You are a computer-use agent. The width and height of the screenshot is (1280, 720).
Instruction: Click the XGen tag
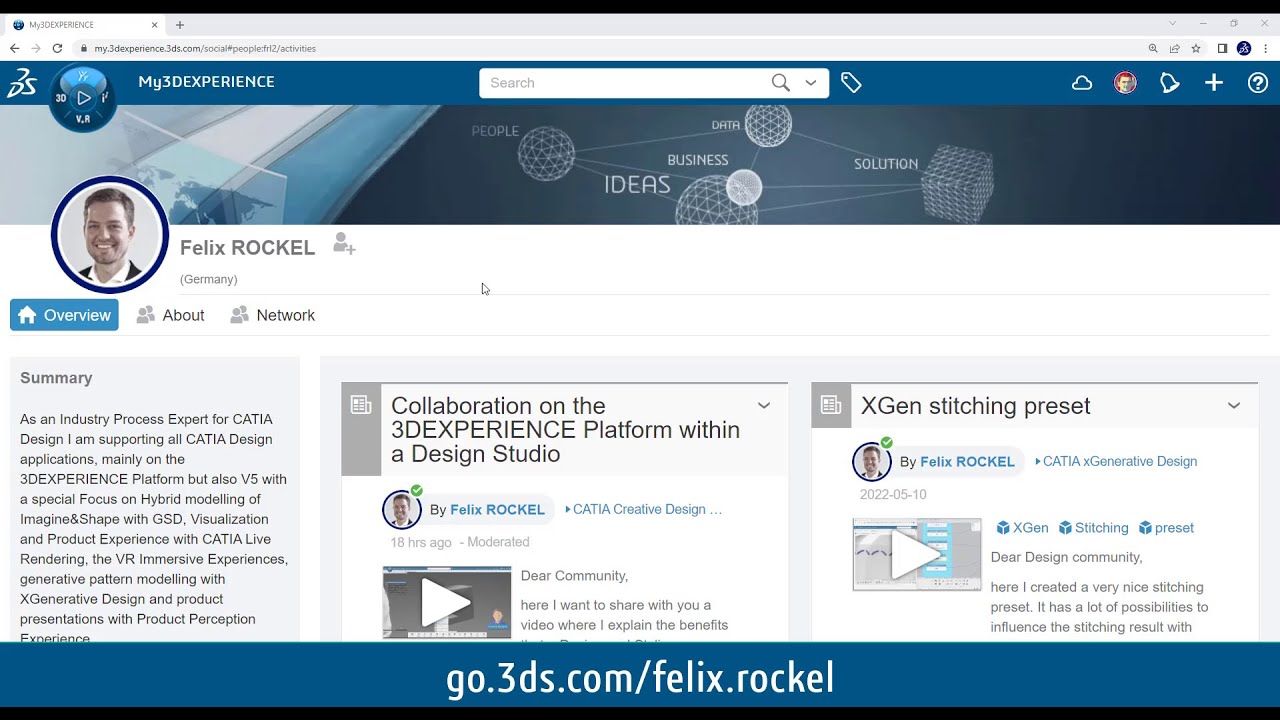[1023, 528]
